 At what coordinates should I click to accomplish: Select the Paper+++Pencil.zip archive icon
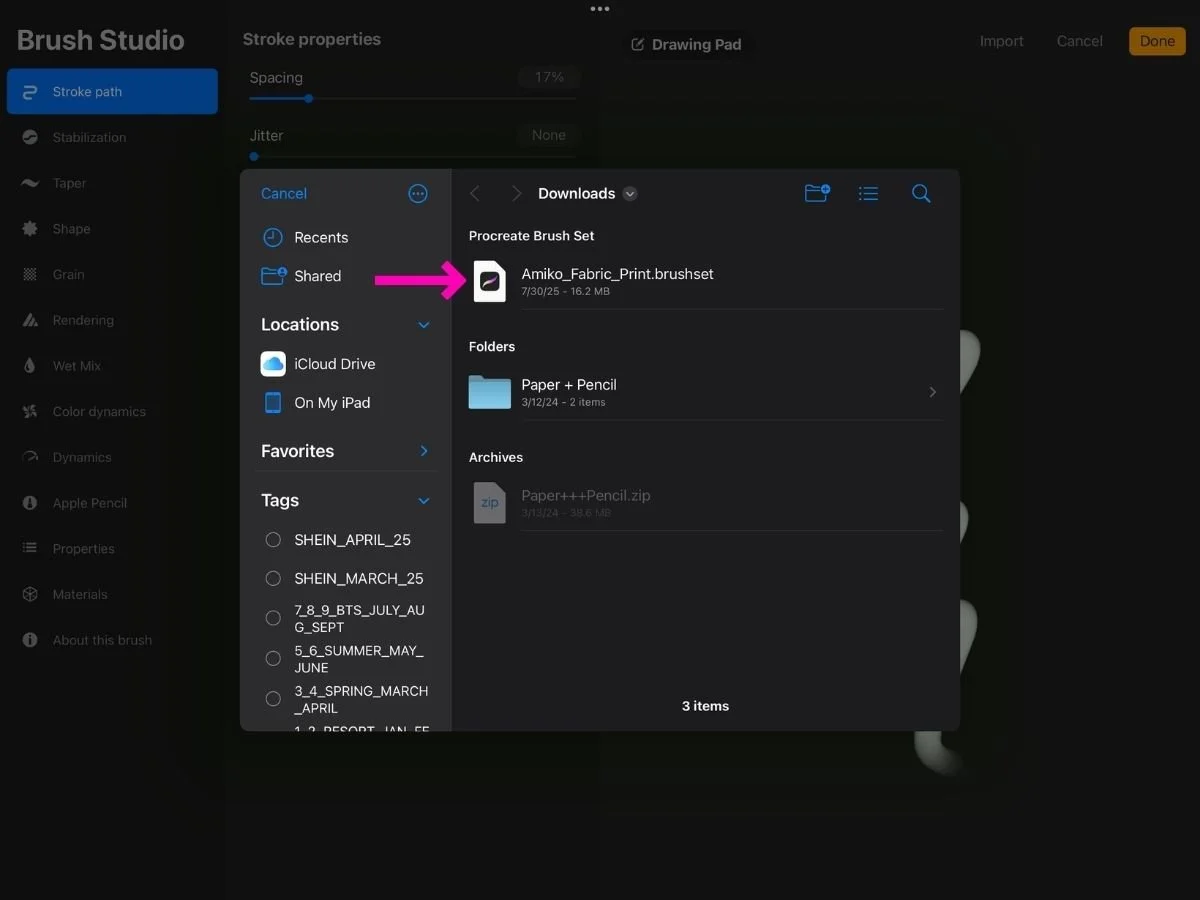coord(490,503)
